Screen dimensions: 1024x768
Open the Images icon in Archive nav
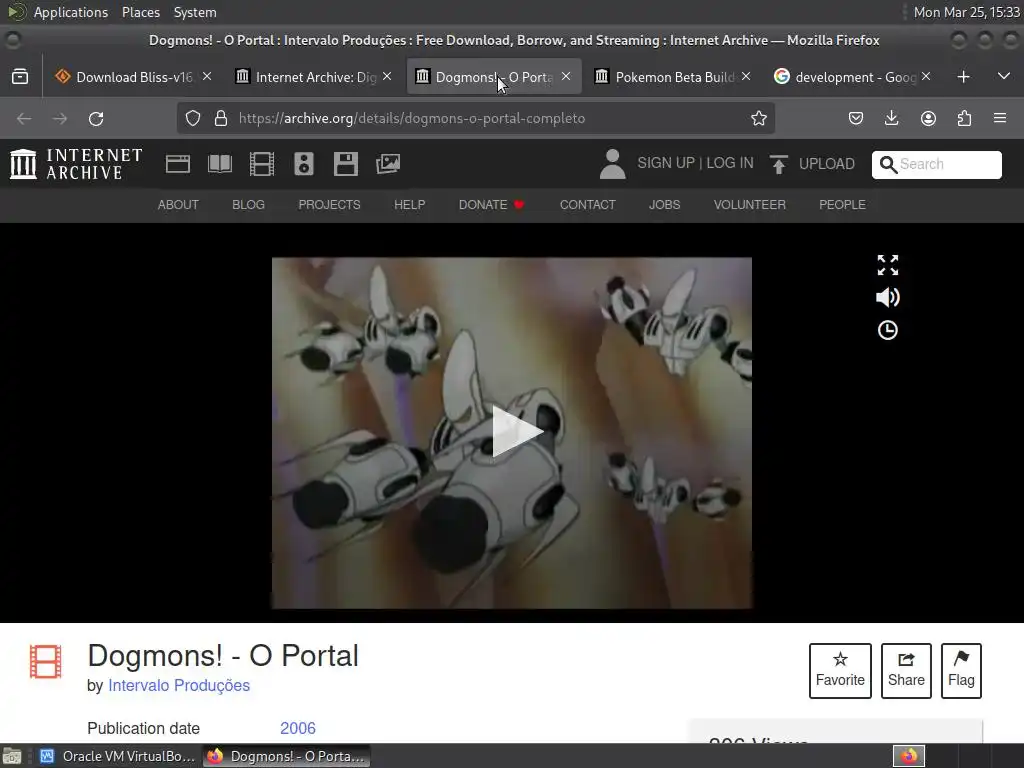pos(388,163)
